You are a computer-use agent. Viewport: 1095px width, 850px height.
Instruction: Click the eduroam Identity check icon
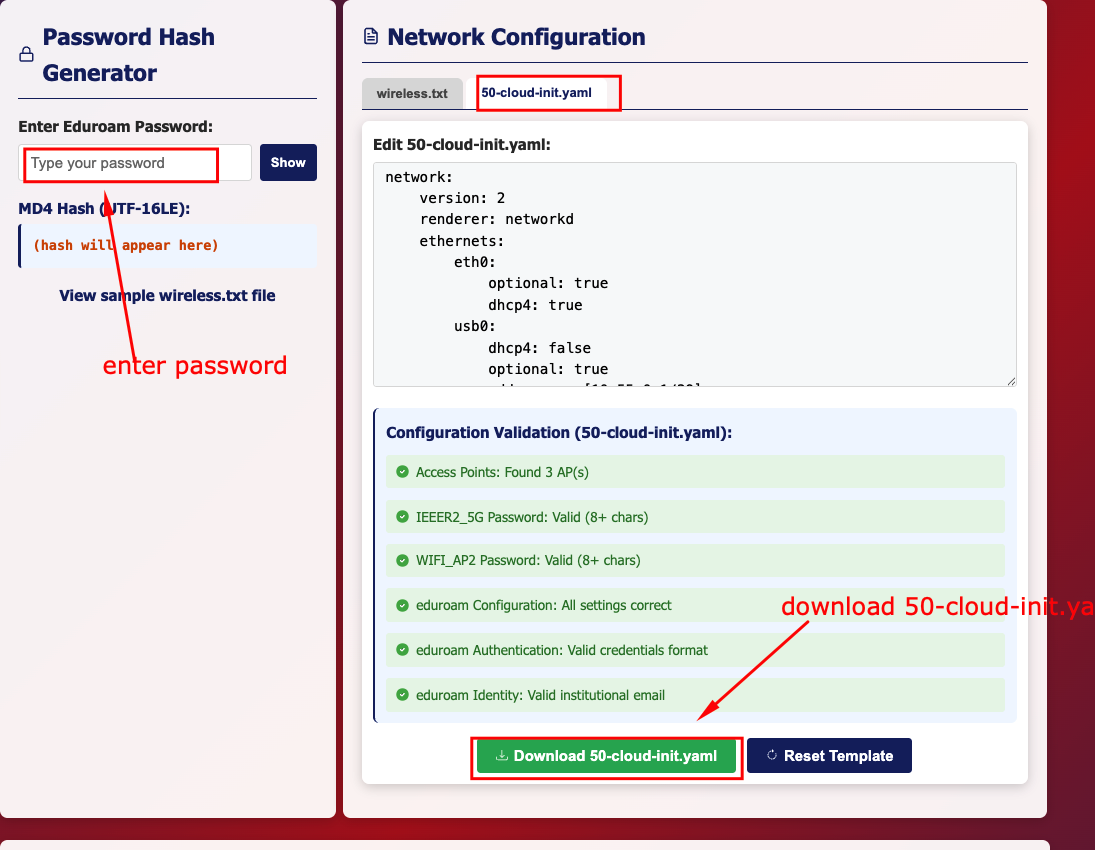402,695
